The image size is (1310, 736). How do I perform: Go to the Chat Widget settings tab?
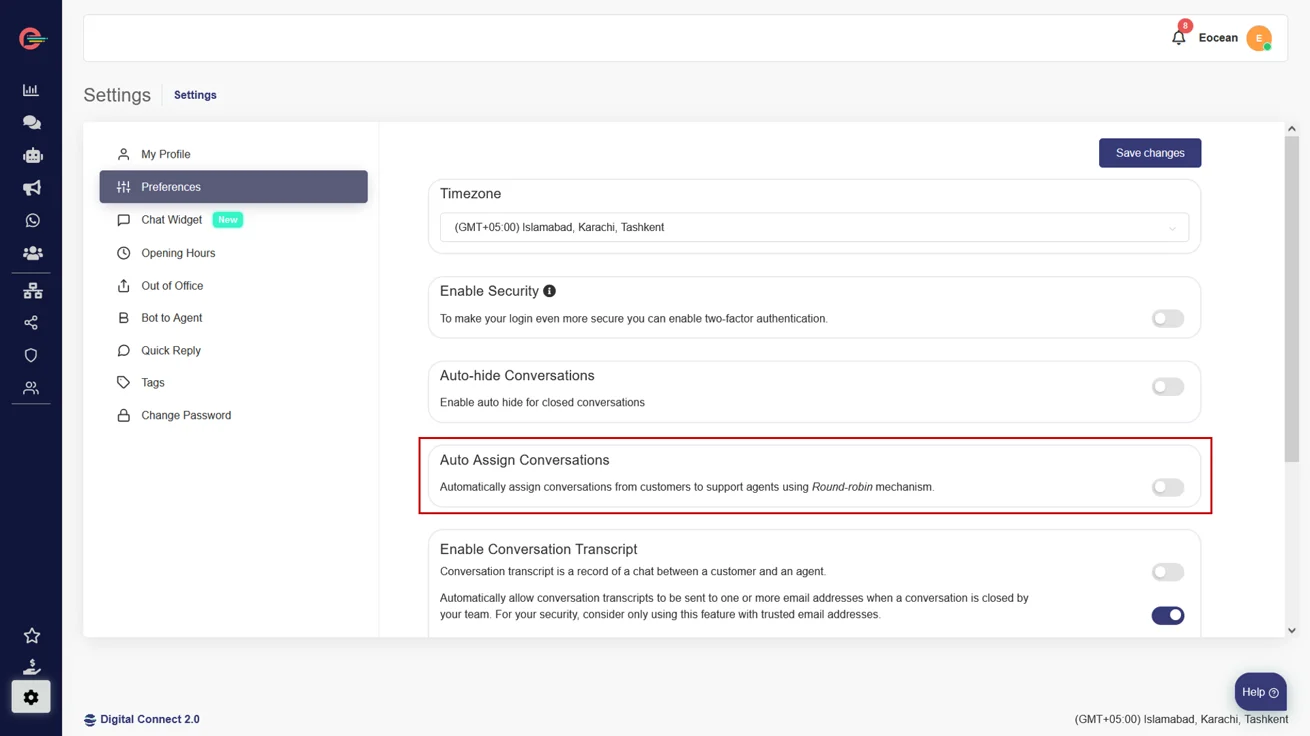coord(171,220)
